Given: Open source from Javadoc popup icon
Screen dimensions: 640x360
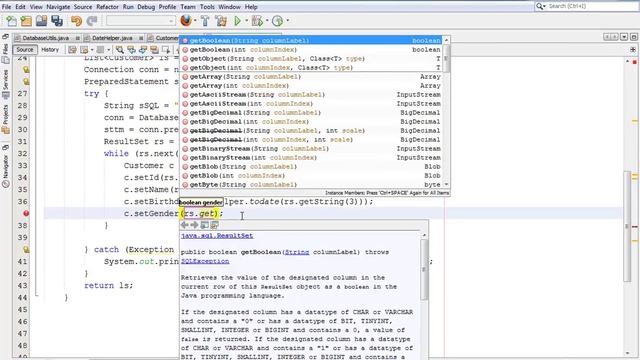Looking at the screenshot, I should (214, 225).
